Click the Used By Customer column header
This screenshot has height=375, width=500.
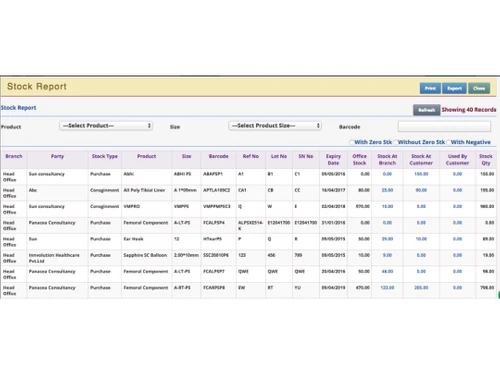coord(458,160)
